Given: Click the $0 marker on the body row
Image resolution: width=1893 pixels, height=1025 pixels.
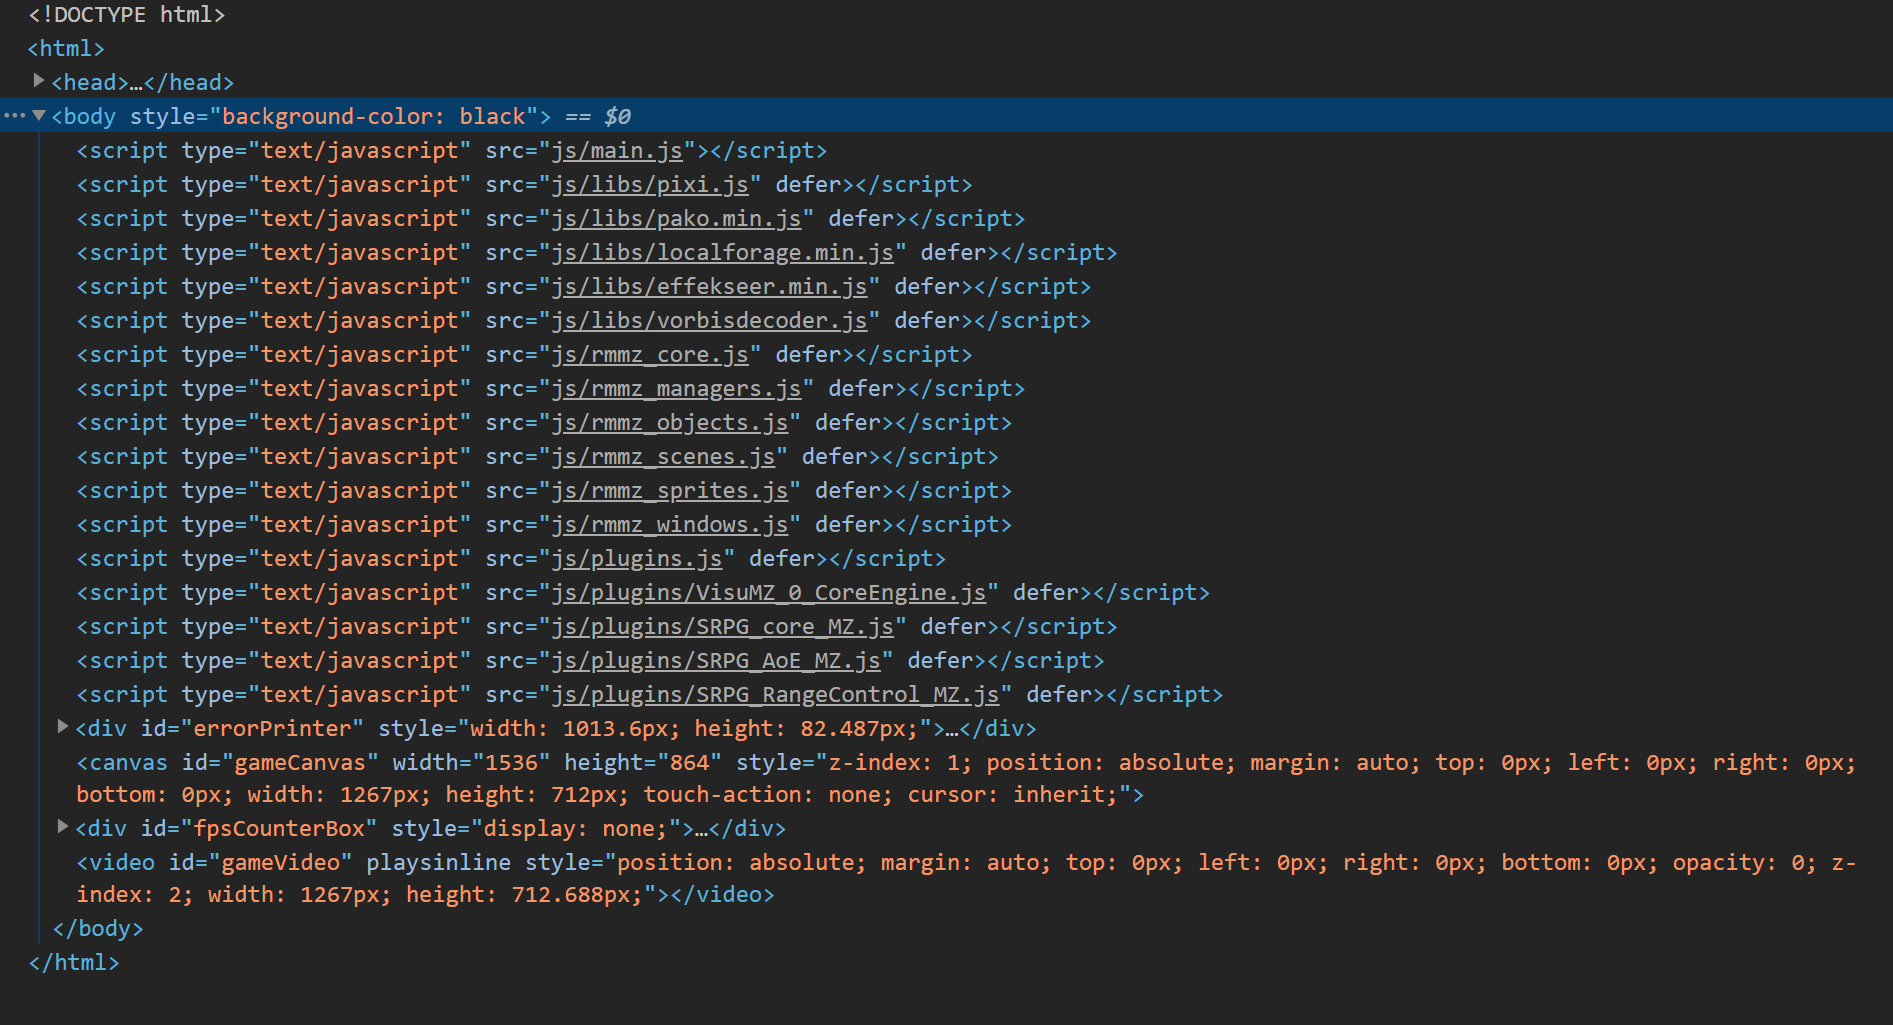Looking at the screenshot, I should tap(617, 117).
